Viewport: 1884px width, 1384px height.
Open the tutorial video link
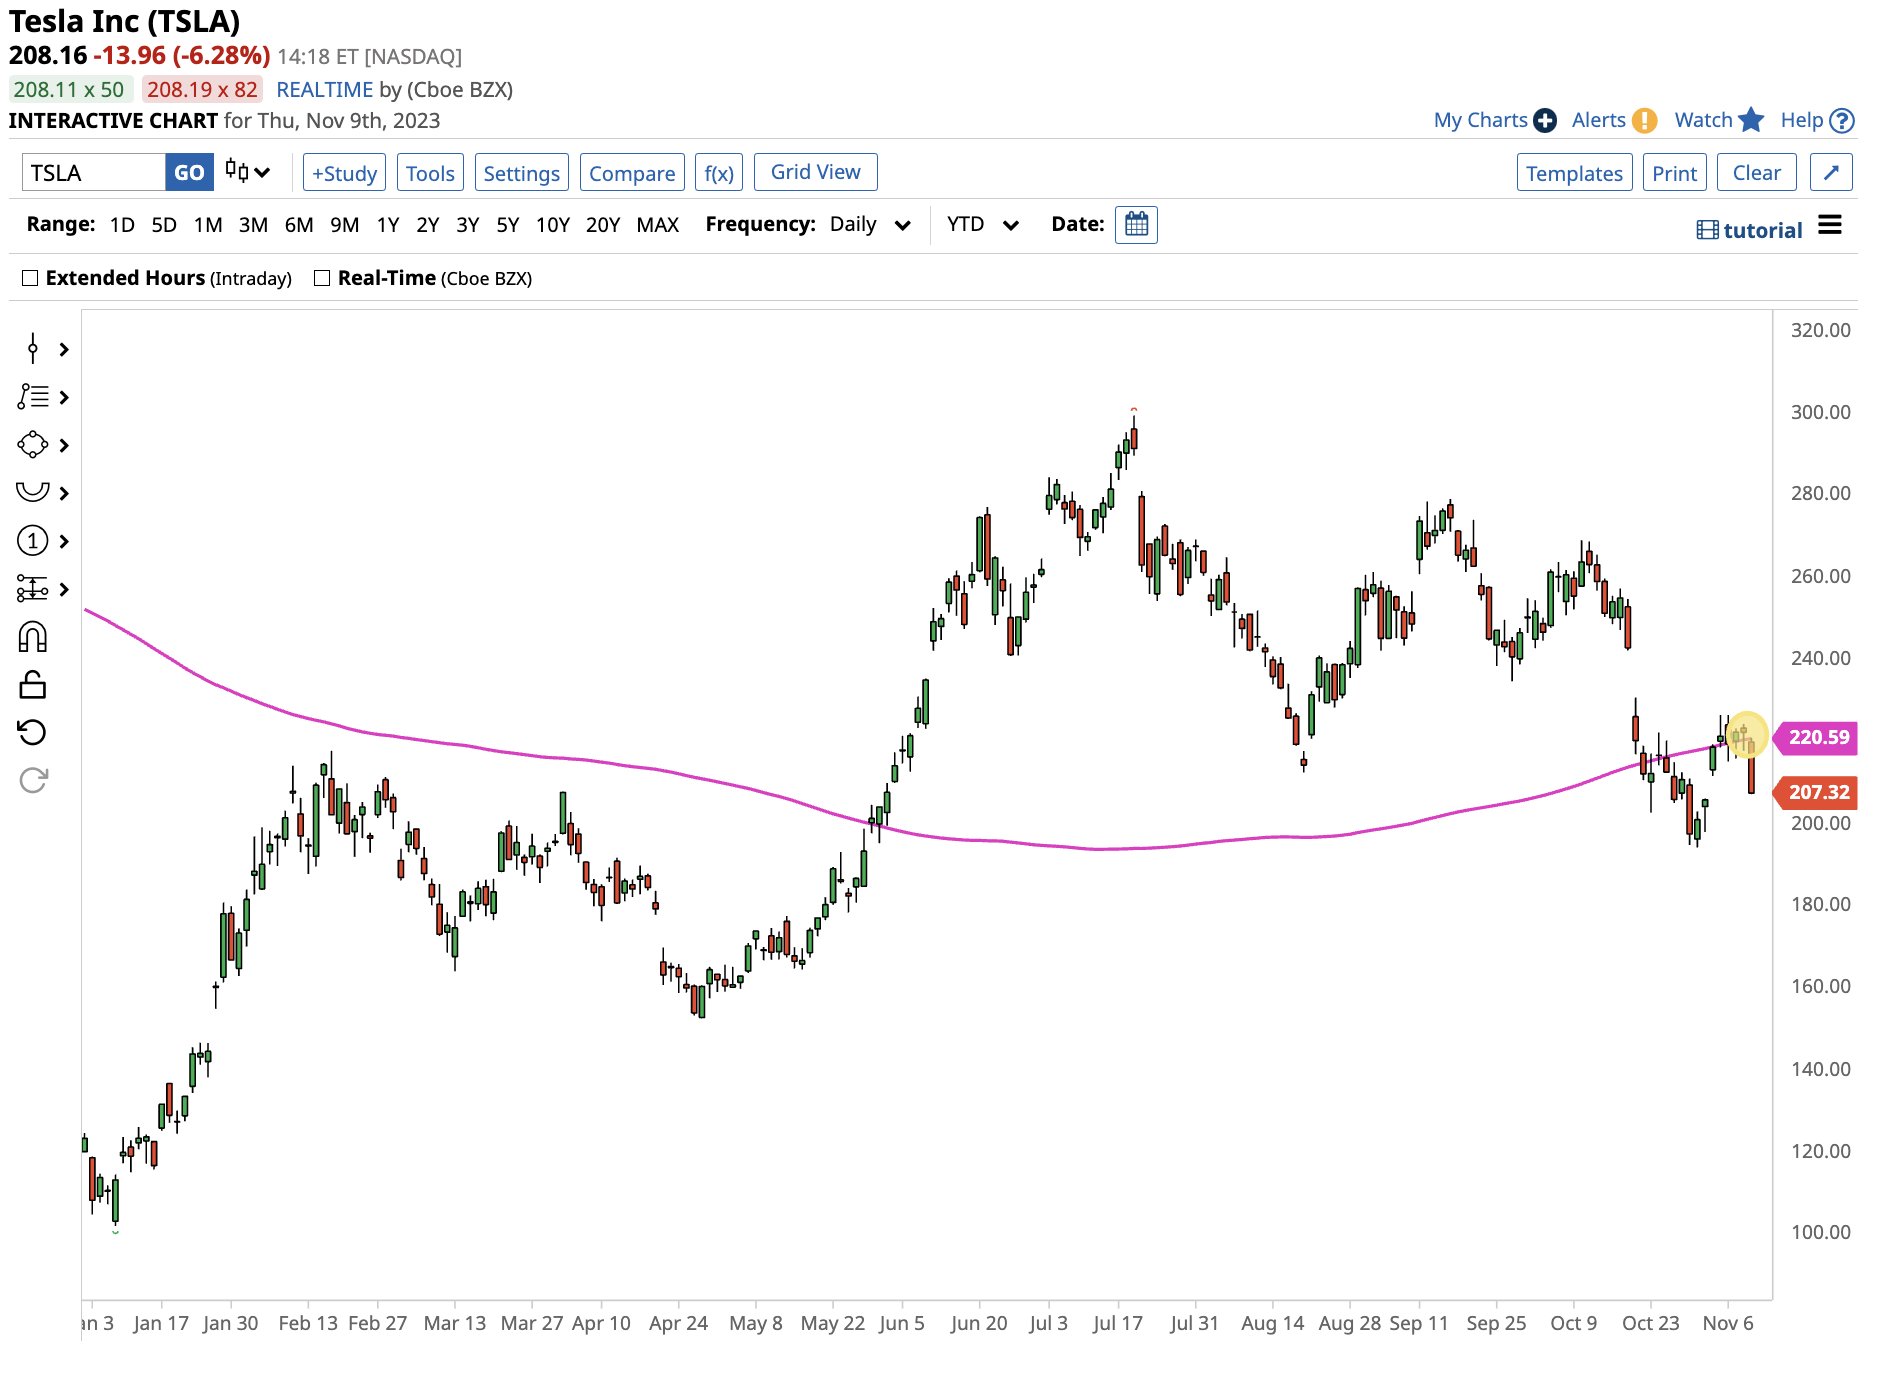click(x=1749, y=230)
